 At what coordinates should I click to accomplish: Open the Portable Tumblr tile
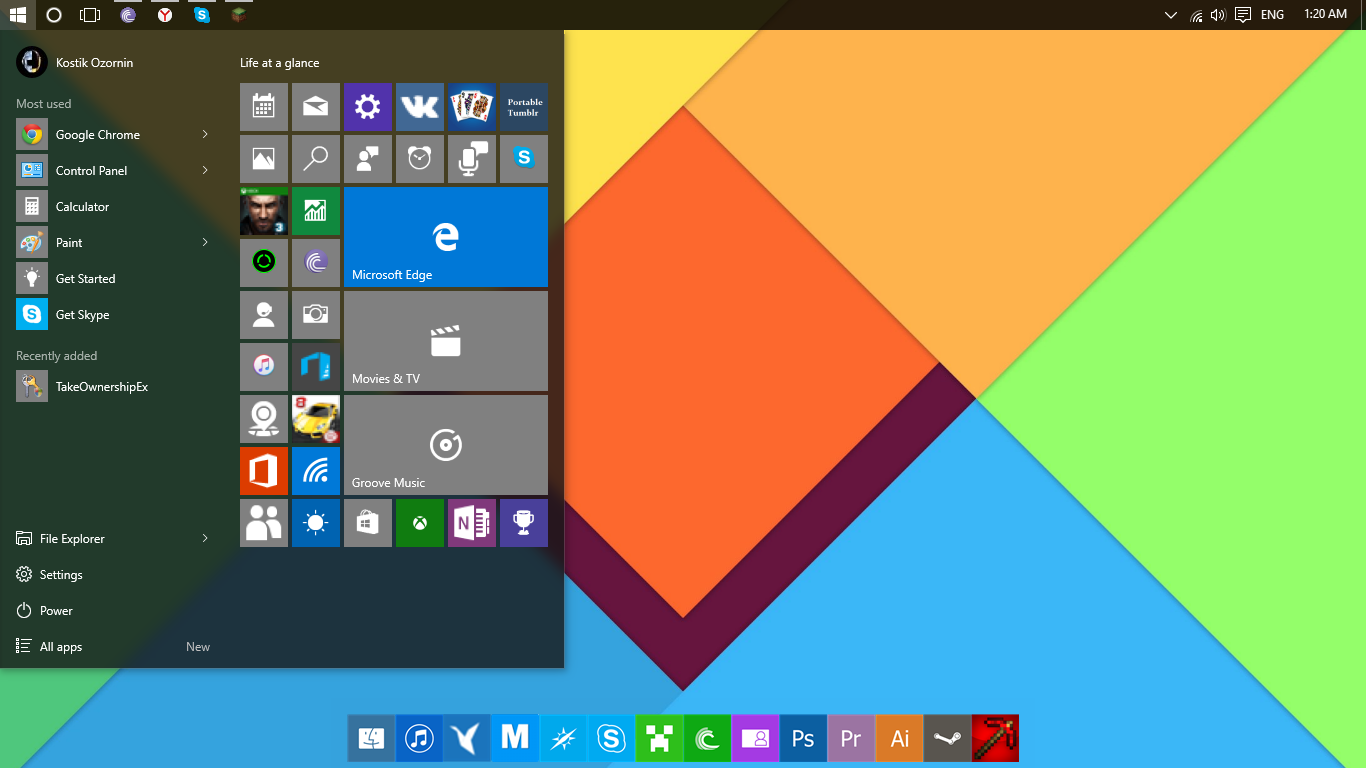(524, 107)
